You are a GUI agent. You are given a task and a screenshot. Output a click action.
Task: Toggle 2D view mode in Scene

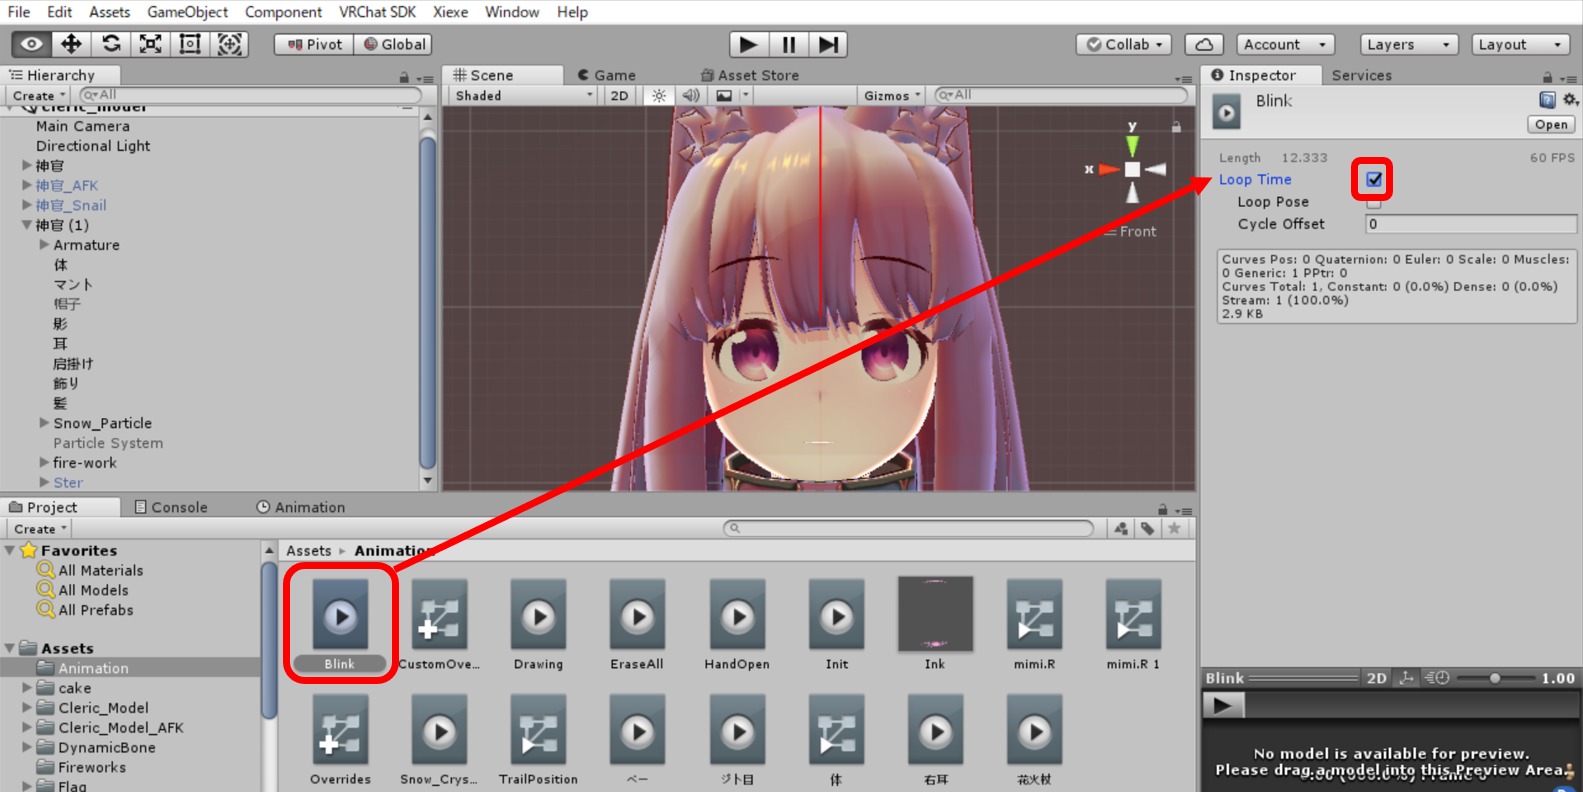point(619,96)
